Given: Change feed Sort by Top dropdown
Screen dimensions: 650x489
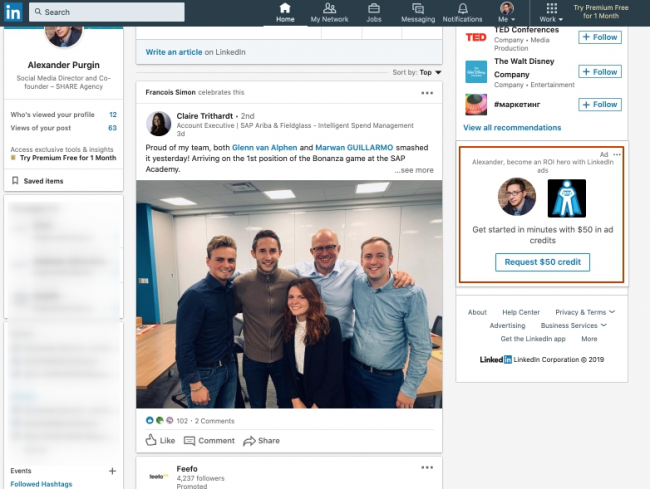Looking at the screenshot, I should [x=428, y=72].
